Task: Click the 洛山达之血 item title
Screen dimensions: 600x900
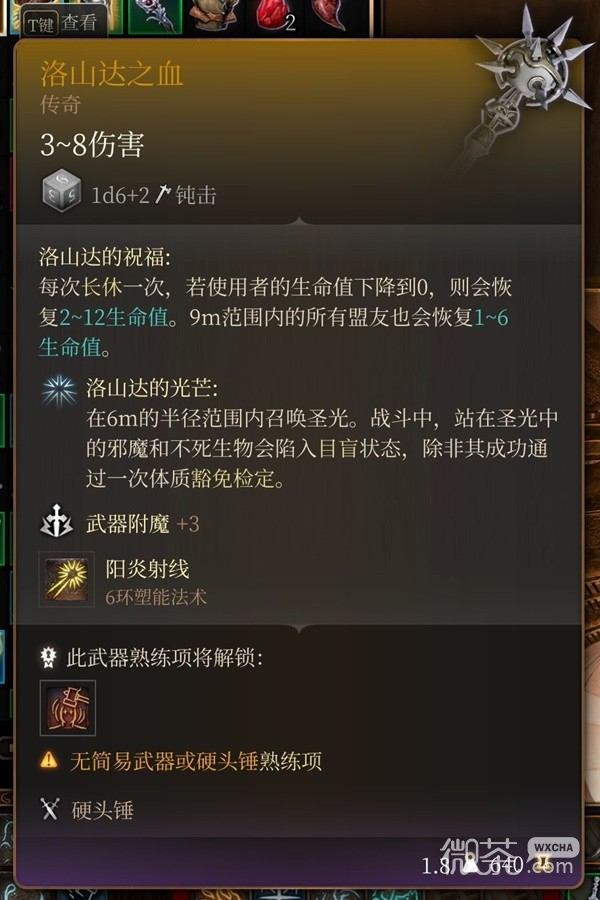Action: [111, 73]
